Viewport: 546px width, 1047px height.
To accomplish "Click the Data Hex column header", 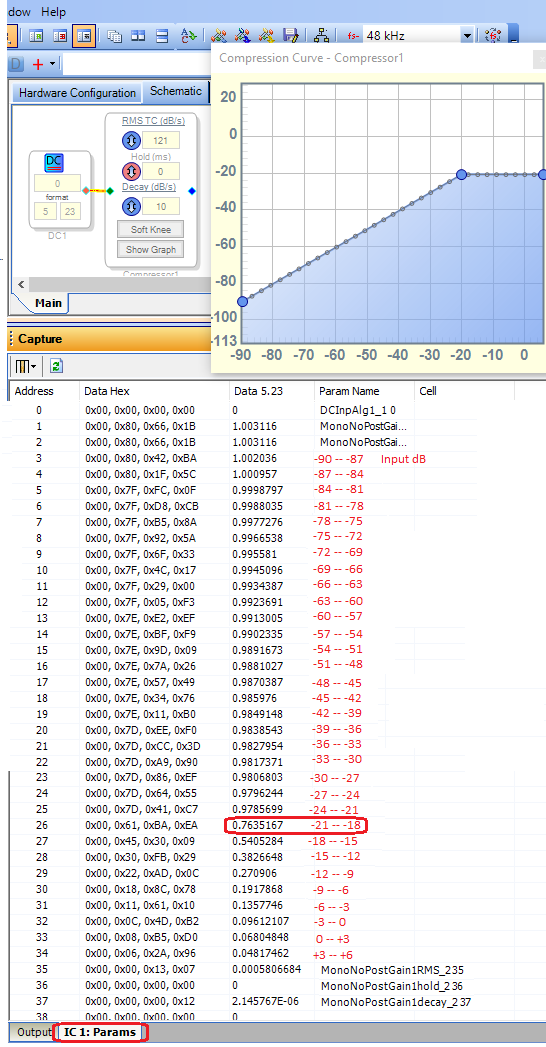I will tap(154, 391).
